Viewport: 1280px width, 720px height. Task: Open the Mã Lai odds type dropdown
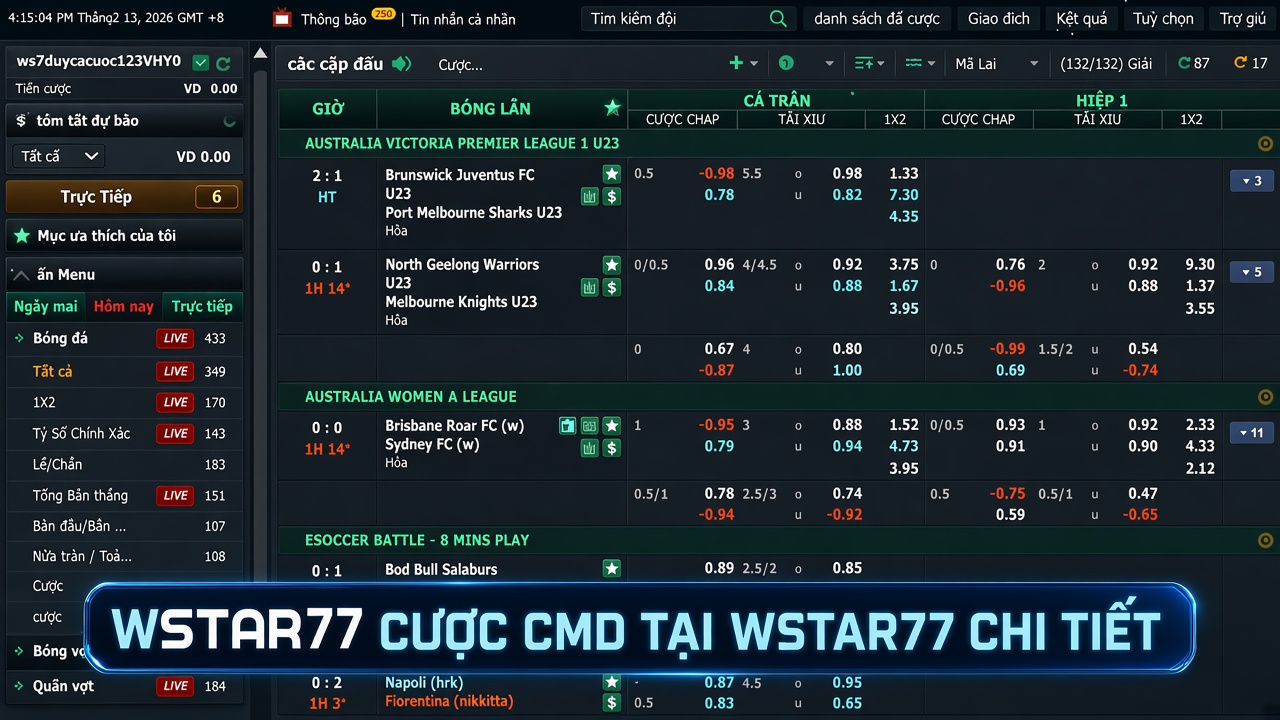996,64
